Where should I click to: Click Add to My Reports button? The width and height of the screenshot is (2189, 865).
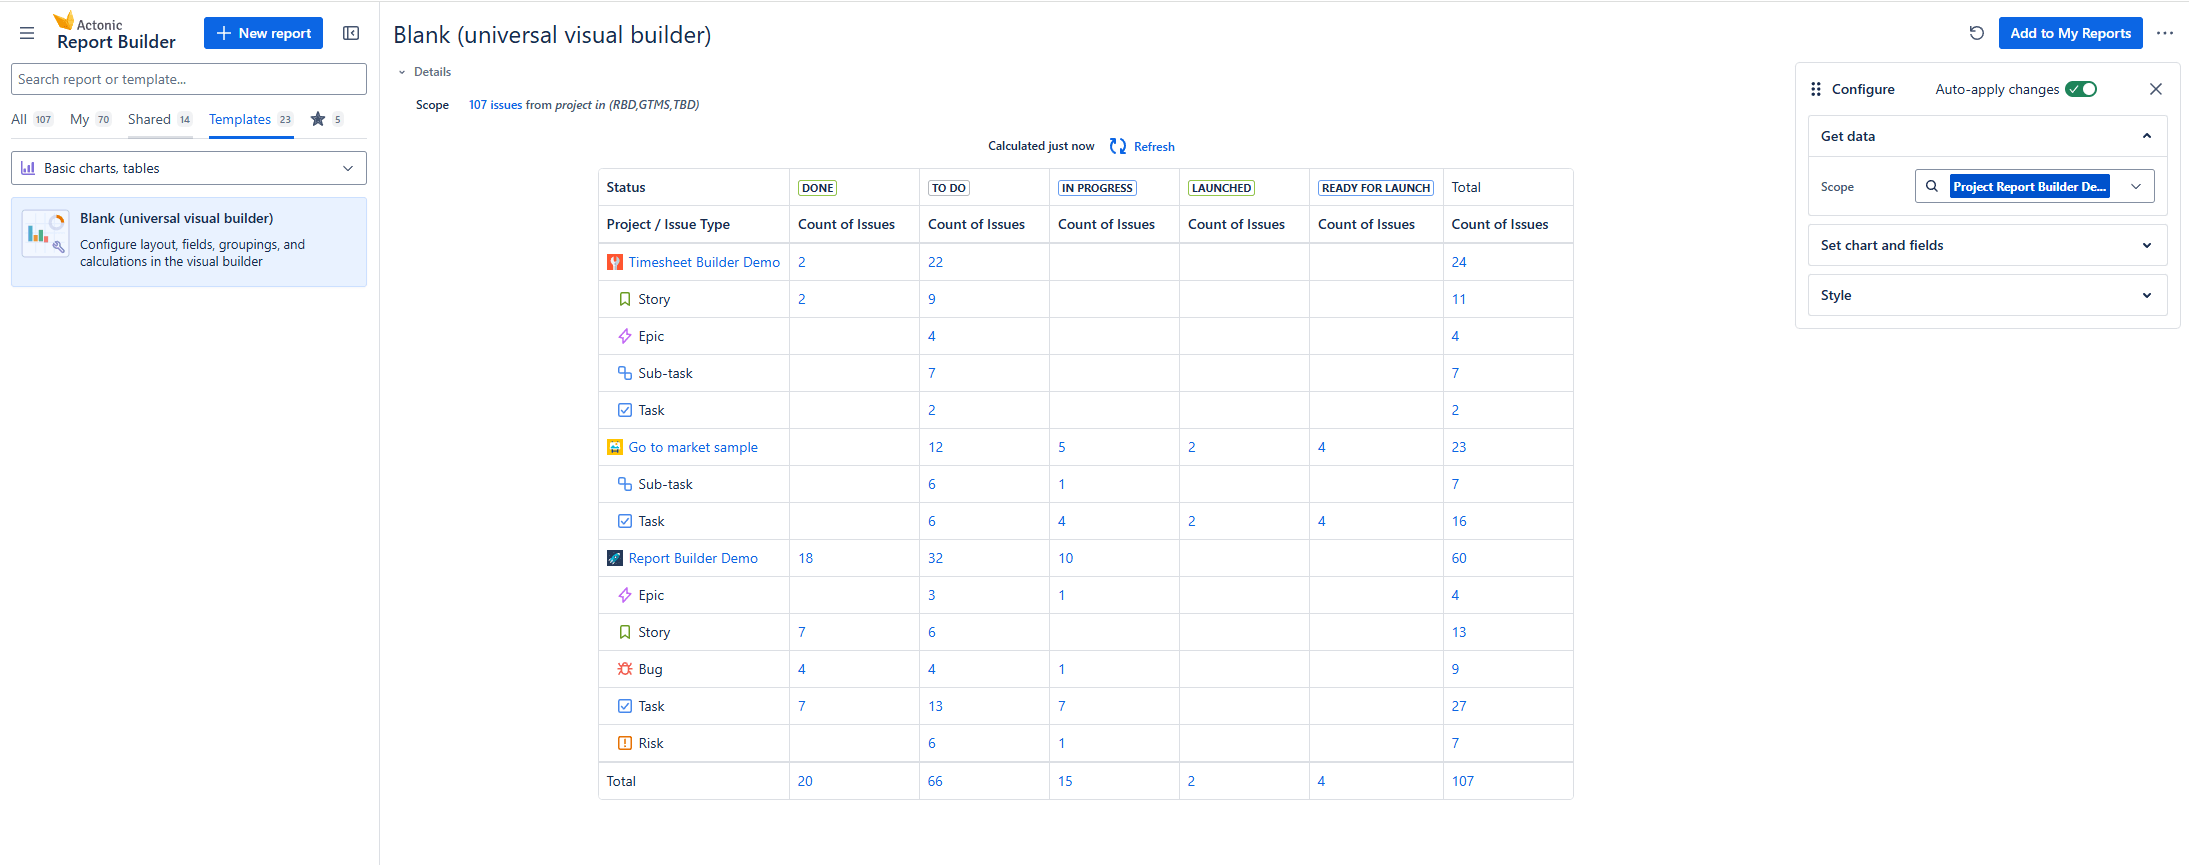[2070, 33]
